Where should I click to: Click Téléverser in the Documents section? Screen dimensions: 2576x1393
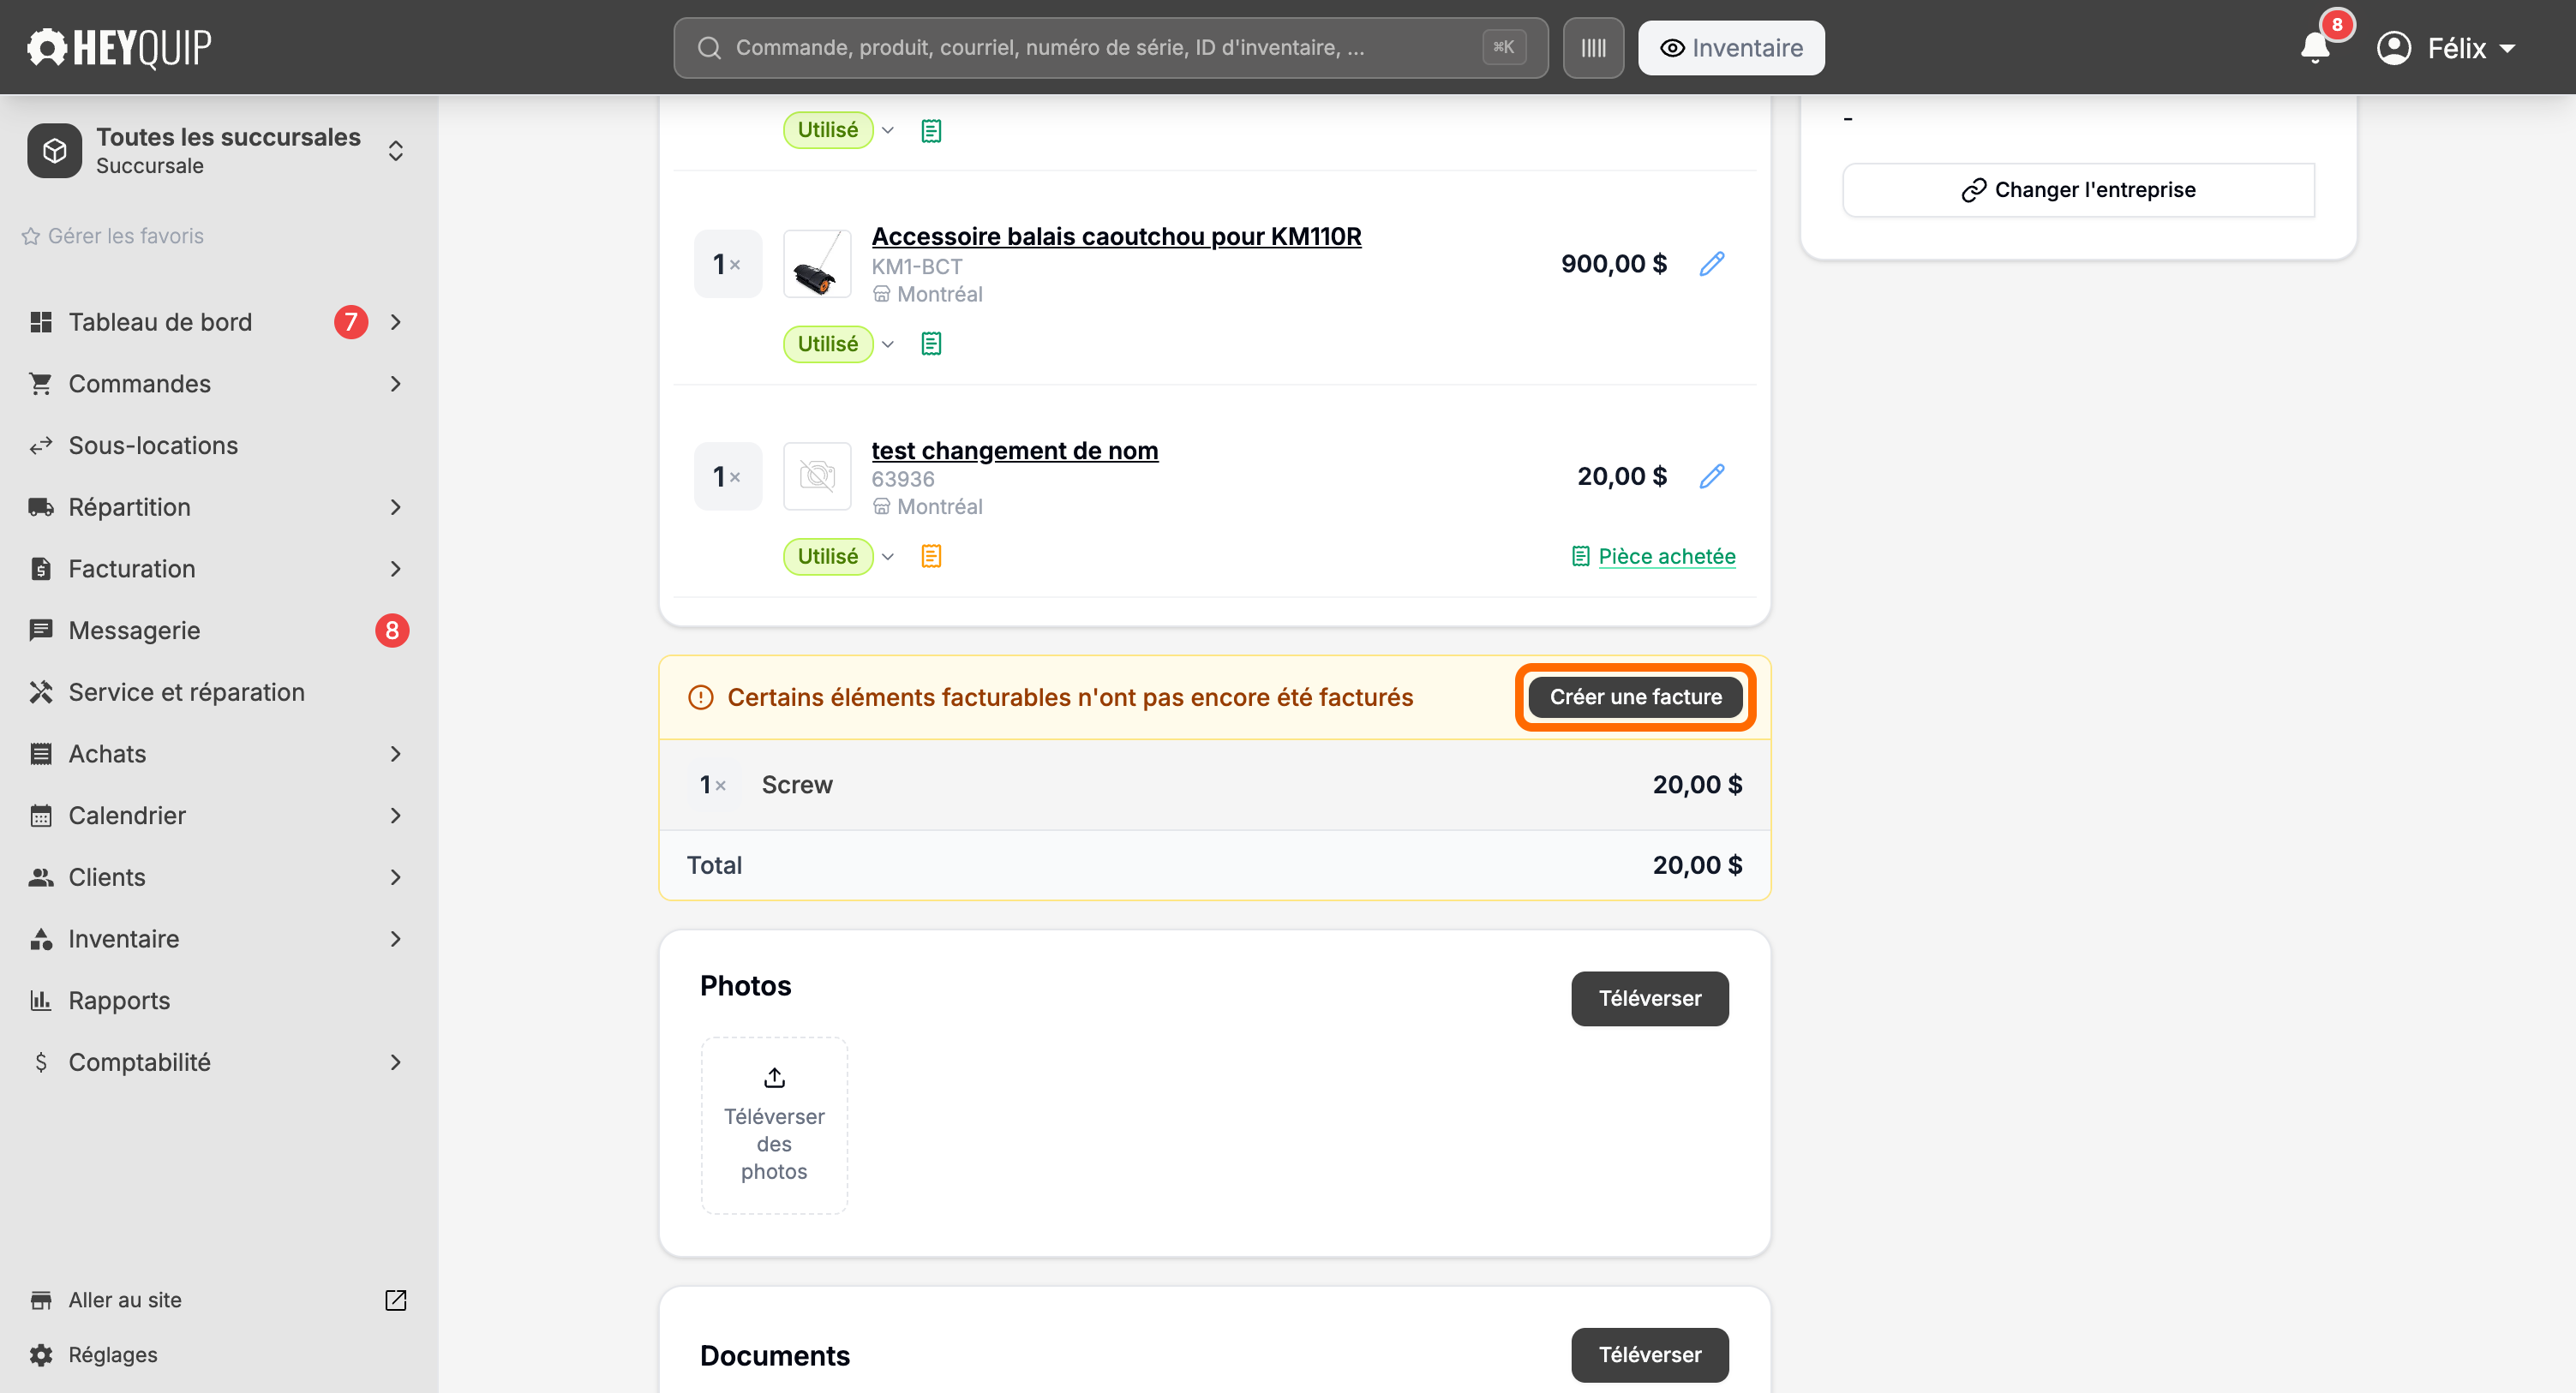coord(1650,1355)
